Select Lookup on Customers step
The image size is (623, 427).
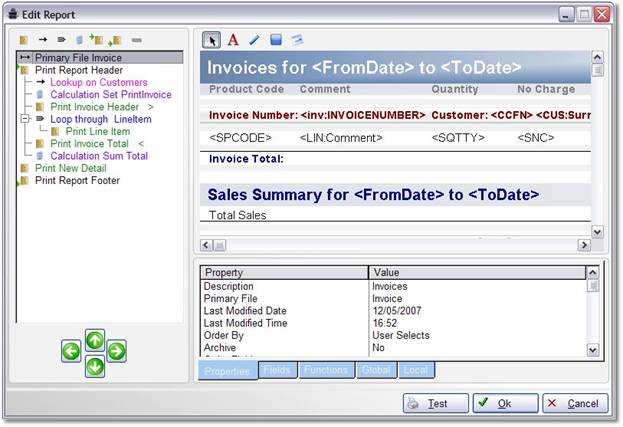[98, 83]
